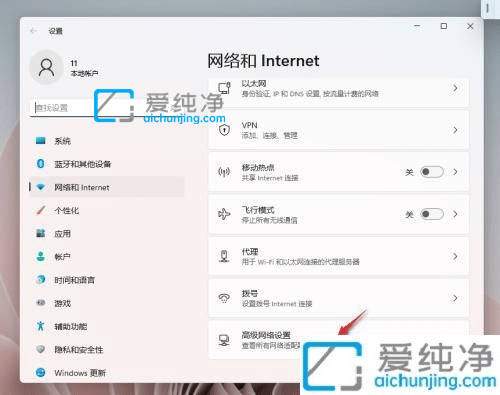This screenshot has width=500, height=395.
Task: Open the 辅助功能 sidebar entry
Action: point(107,326)
